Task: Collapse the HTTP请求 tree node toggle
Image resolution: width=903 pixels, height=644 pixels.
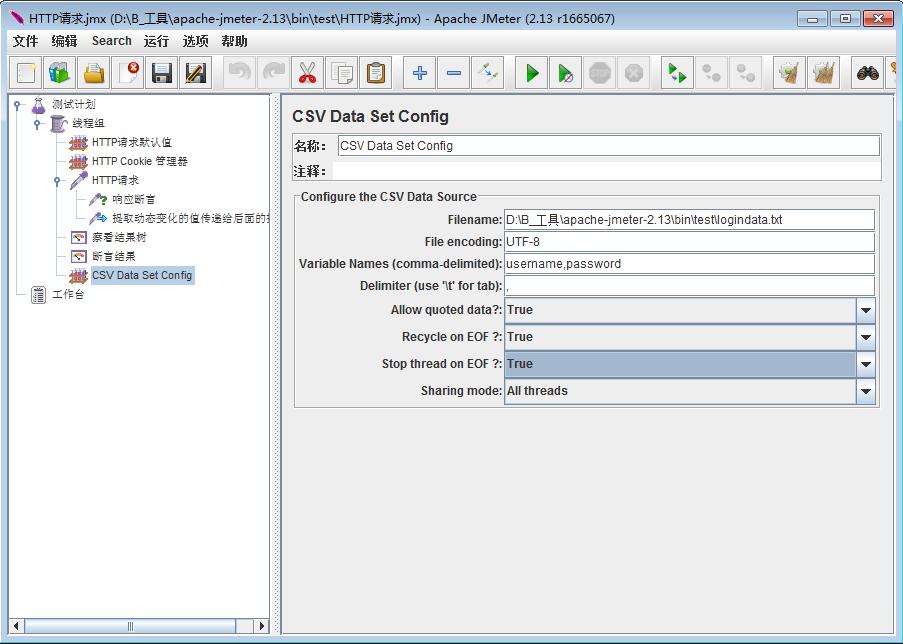Action: 57,181
